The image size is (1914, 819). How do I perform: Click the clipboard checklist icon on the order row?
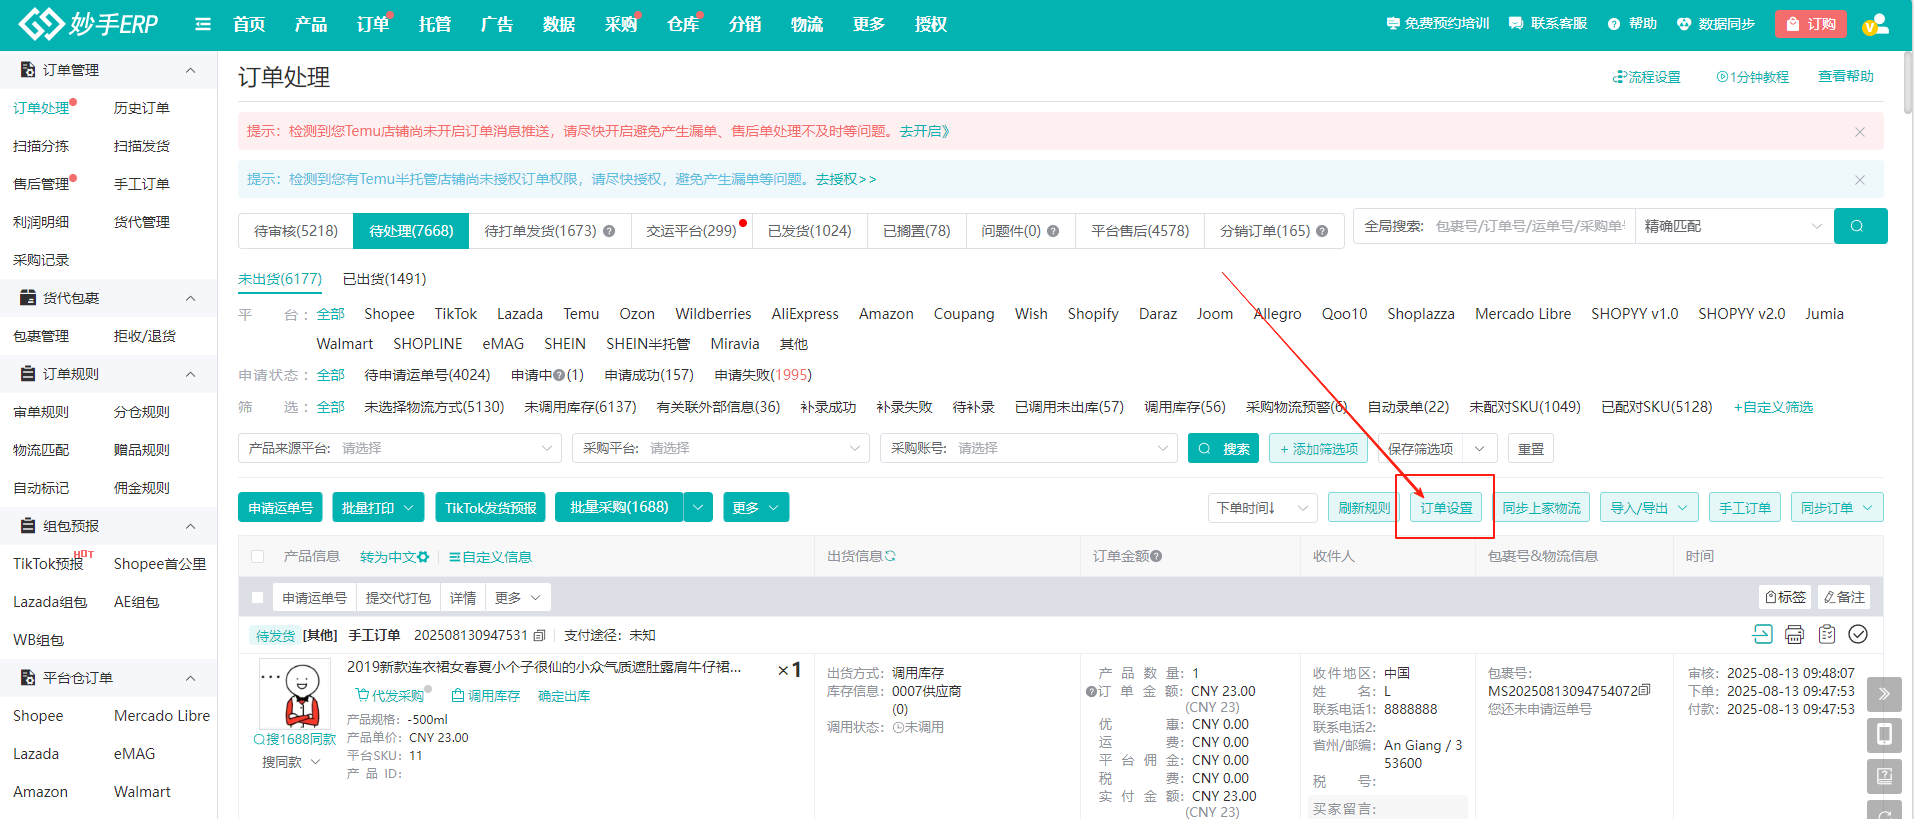tap(1827, 634)
